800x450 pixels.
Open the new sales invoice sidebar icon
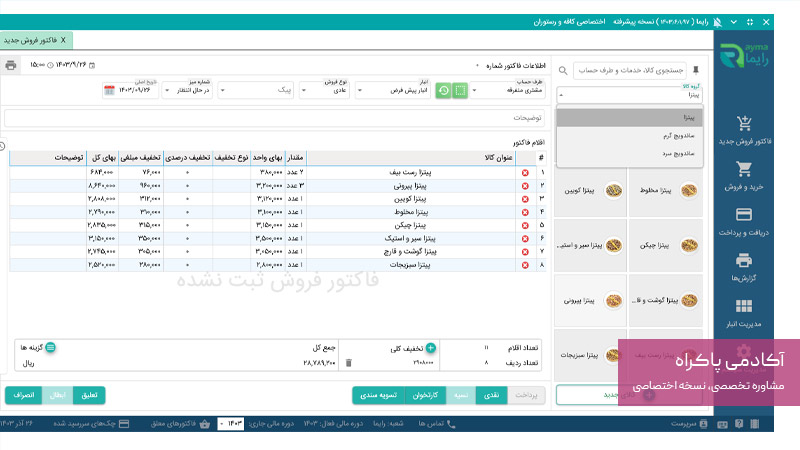click(744, 123)
